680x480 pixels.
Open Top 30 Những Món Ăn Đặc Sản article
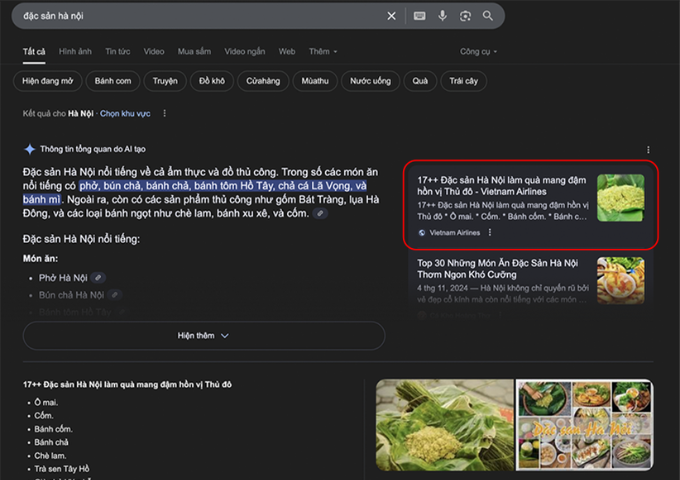(497, 269)
